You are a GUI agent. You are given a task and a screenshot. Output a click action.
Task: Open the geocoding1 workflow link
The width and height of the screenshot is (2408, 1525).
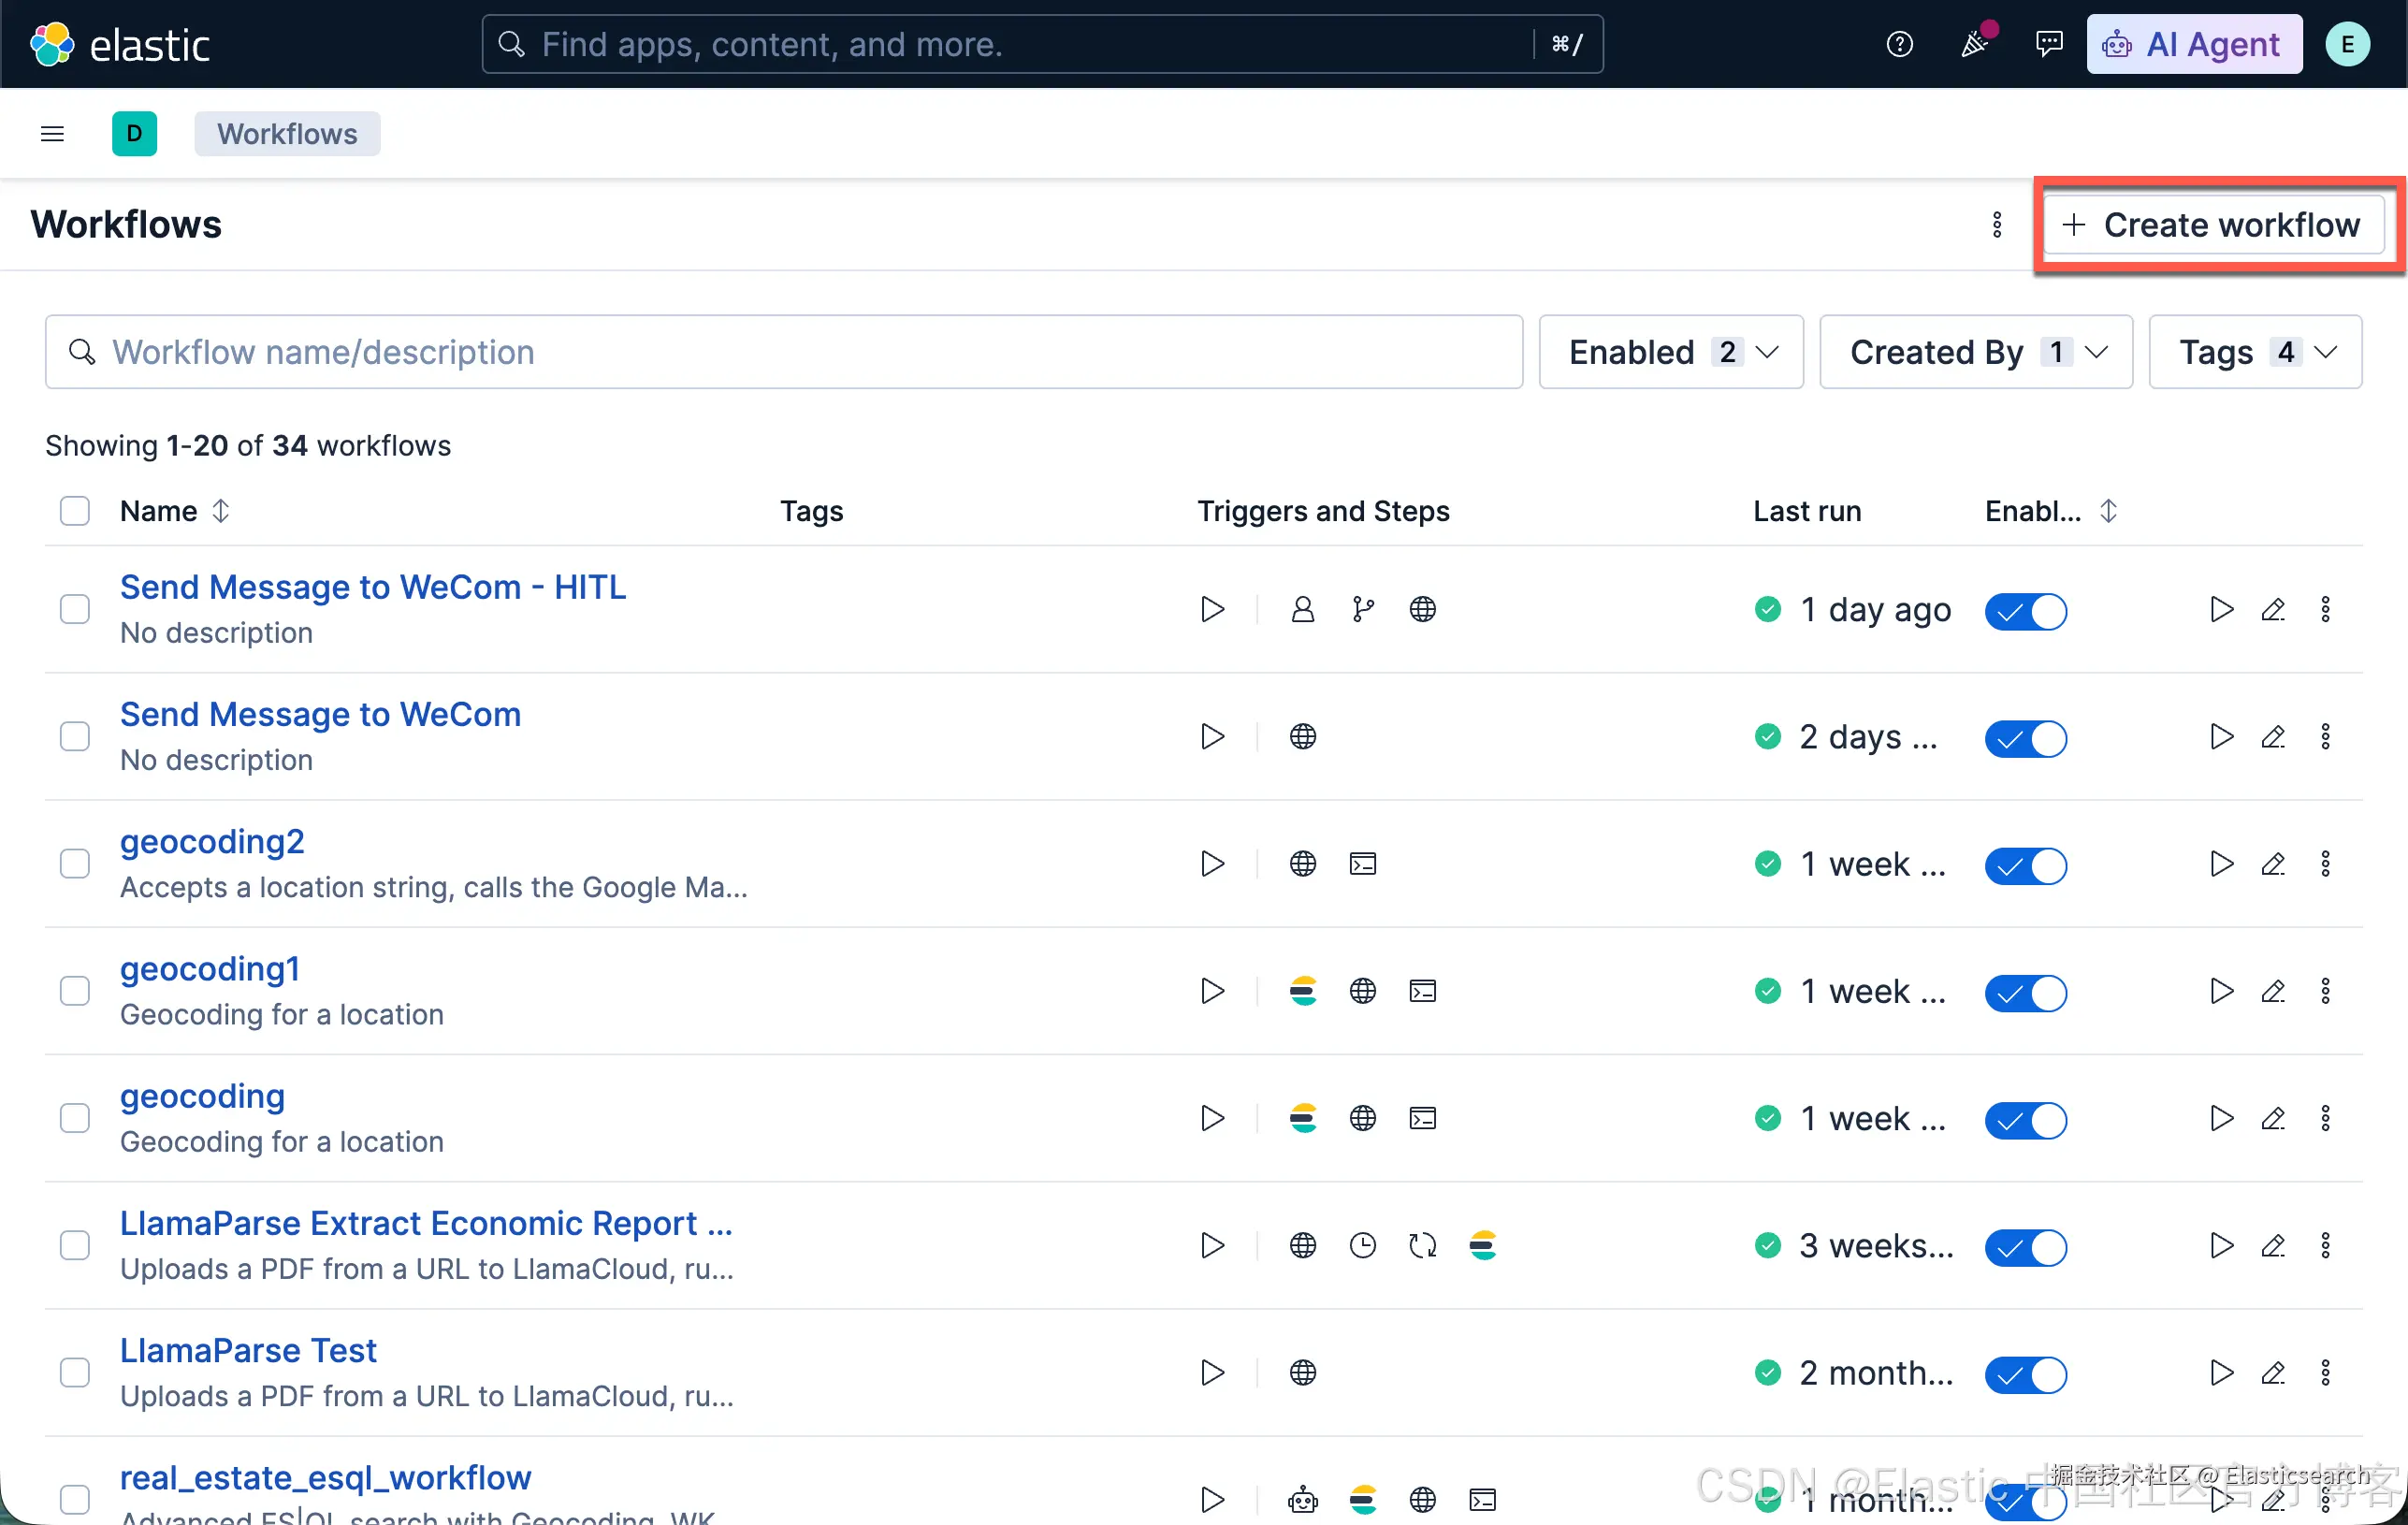(210, 968)
